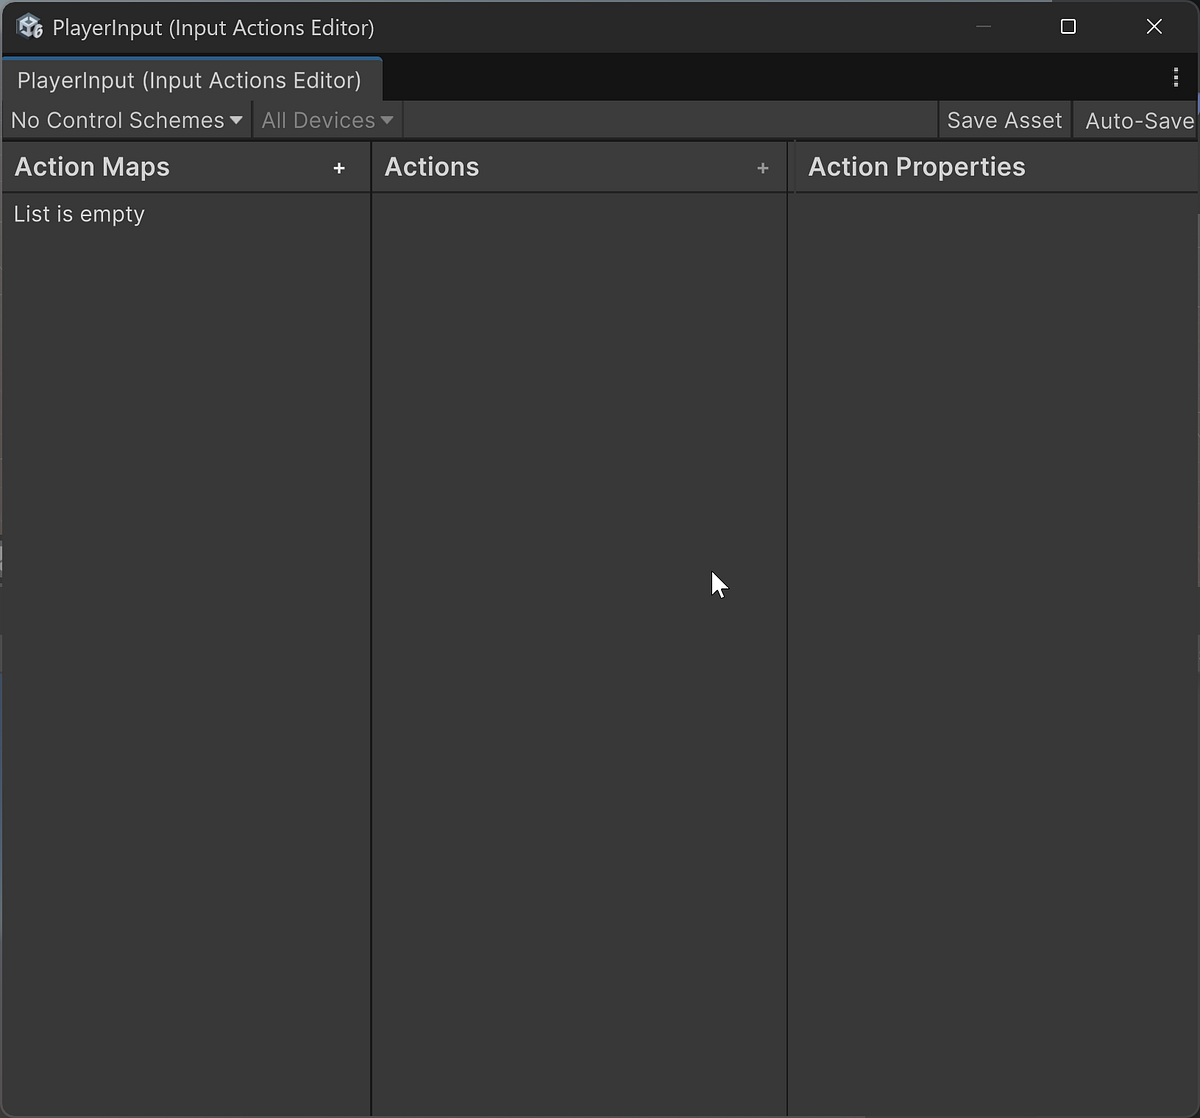The height and width of the screenshot is (1118, 1200).
Task: Add a new Action with plus icon
Action: click(763, 168)
